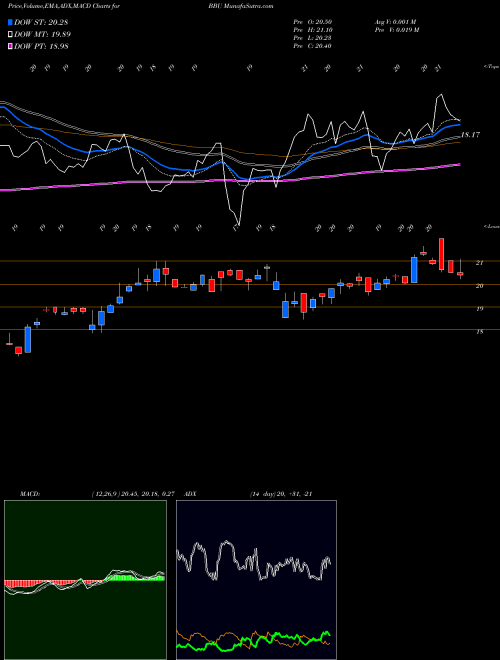
Task: Click the '21' price axis label
Action: pyautogui.click(x=479, y=263)
